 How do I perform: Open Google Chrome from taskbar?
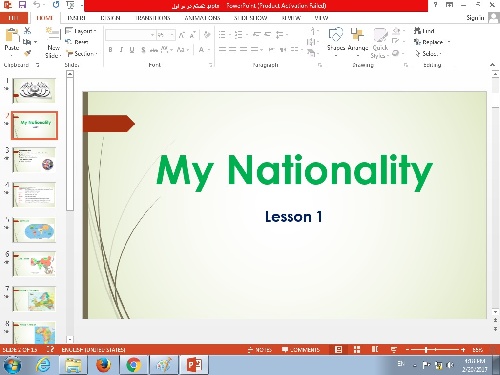pos(133,365)
